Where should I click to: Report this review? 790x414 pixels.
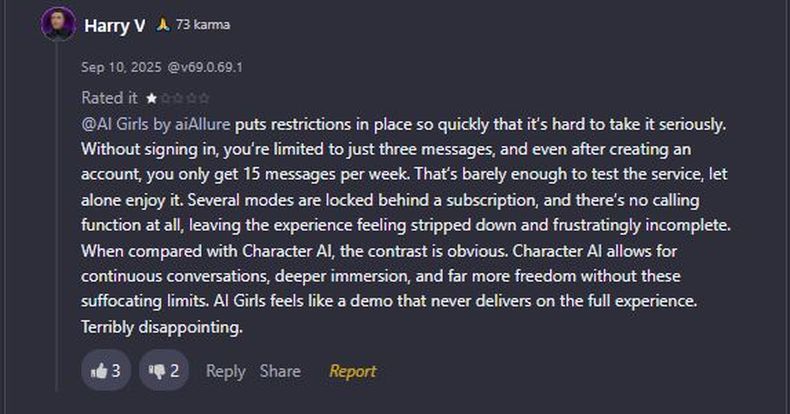coord(353,371)
